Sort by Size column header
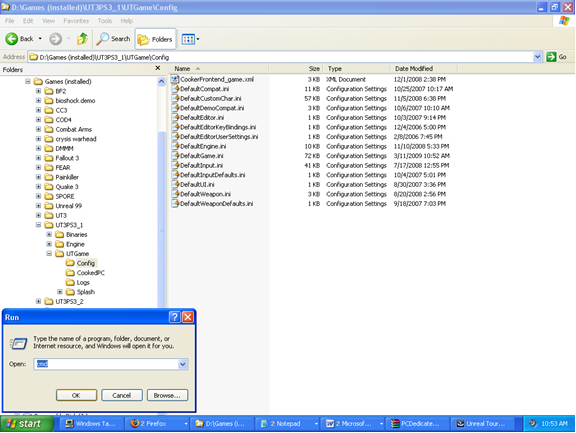Viewport: 576px width, 433px height. tap(296, 69)
